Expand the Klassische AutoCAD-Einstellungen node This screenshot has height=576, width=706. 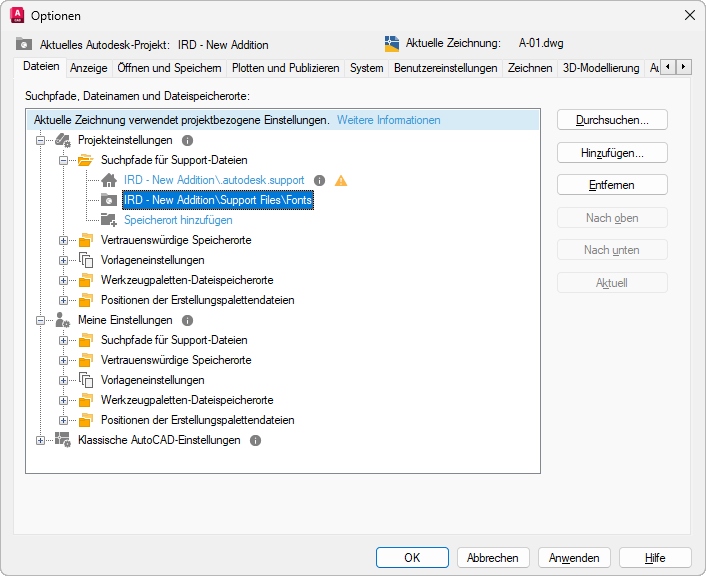pos(41,440)
